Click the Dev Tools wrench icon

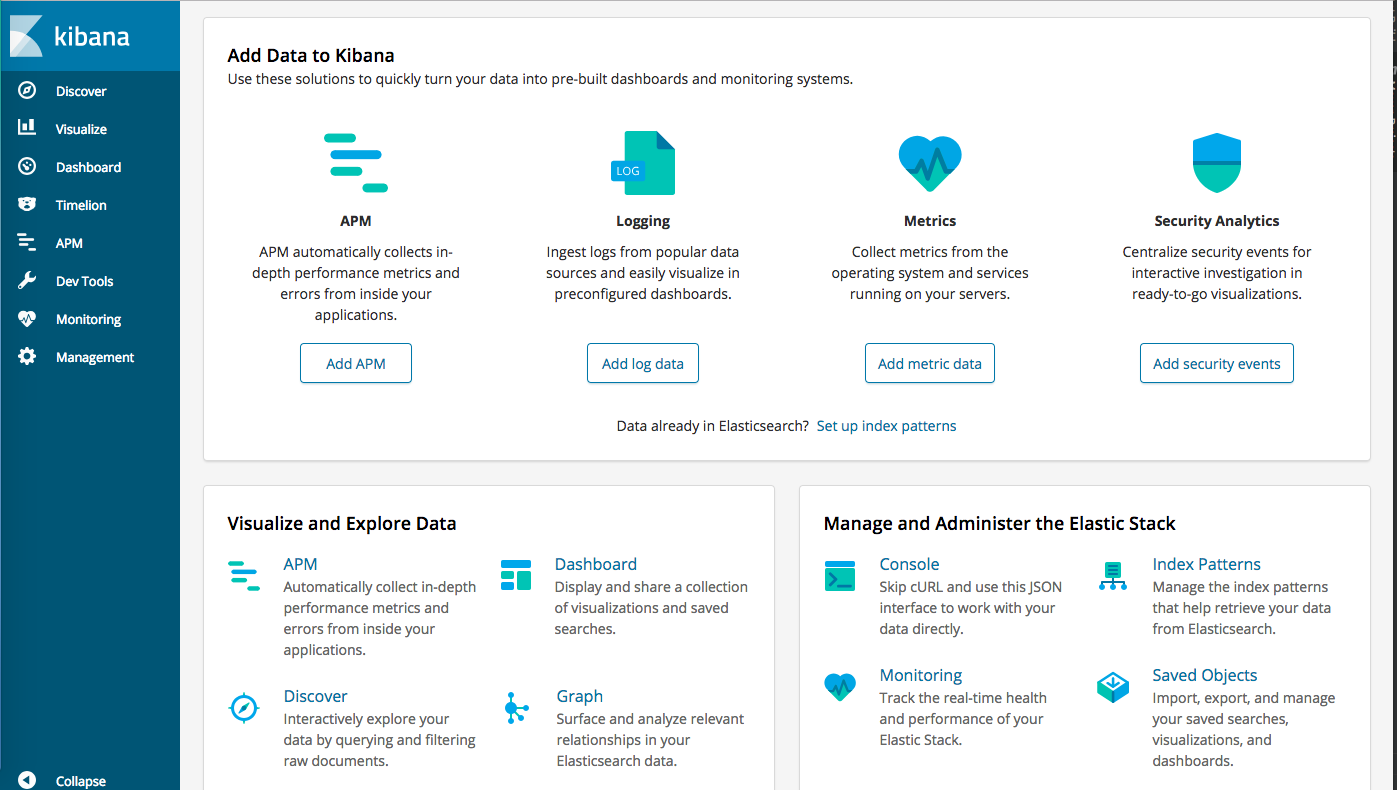(27, 281)
